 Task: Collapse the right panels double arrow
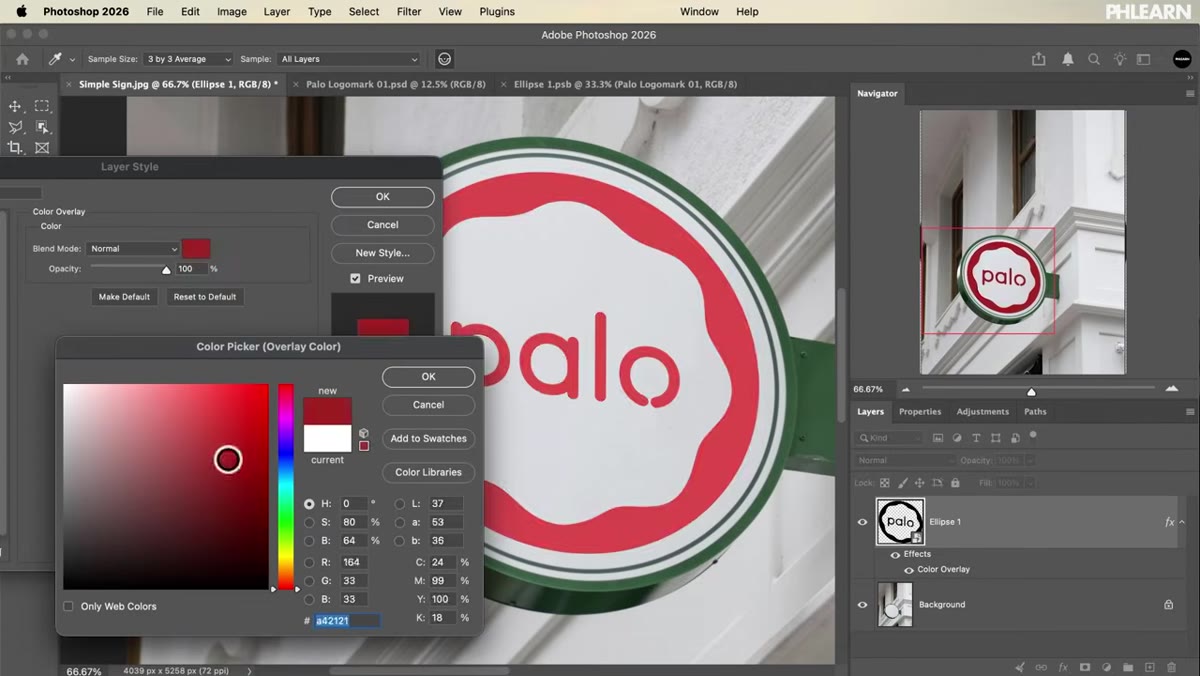tap(1188, 77)
